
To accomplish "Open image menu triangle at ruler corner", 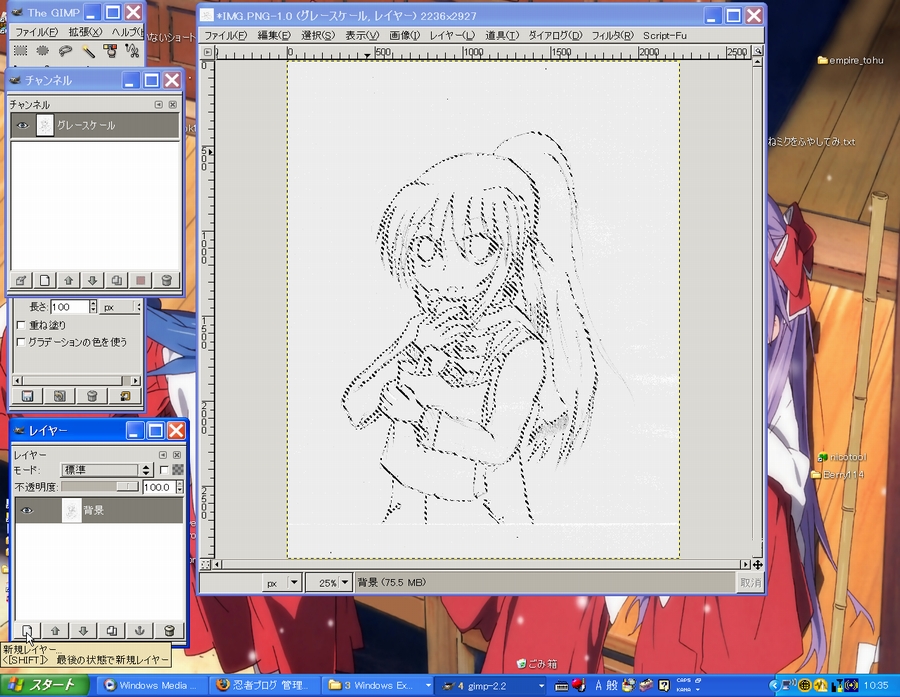I will click(207, 52).
